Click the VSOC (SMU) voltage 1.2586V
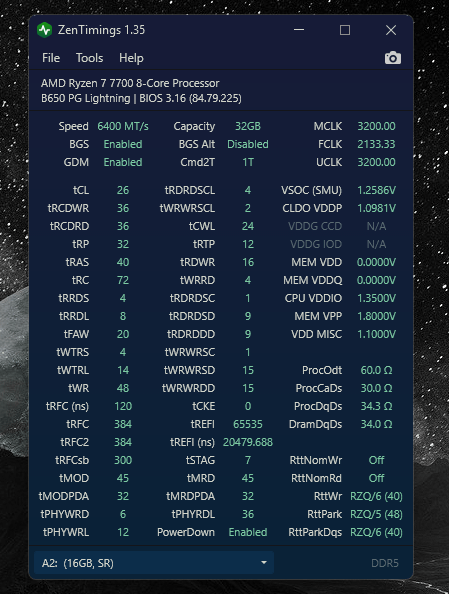The height and width of the screenshot is (594, 449). tap(376, 190)
